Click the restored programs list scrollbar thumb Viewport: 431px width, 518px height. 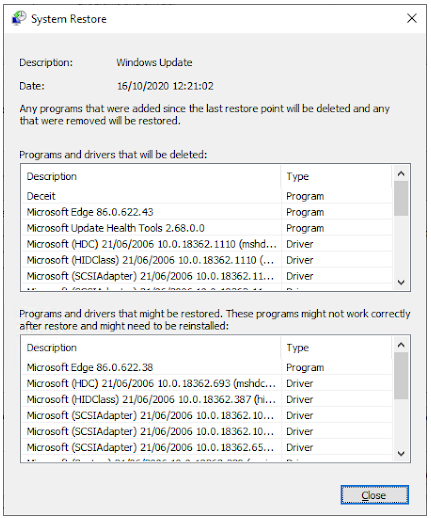[x=401, y=376]
